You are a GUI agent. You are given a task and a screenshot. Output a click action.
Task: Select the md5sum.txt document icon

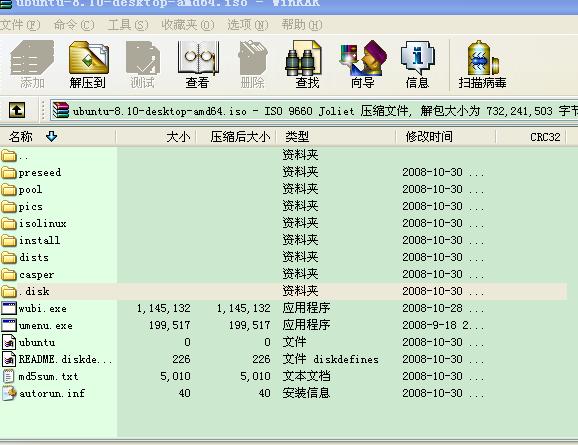tap(8, 376)
